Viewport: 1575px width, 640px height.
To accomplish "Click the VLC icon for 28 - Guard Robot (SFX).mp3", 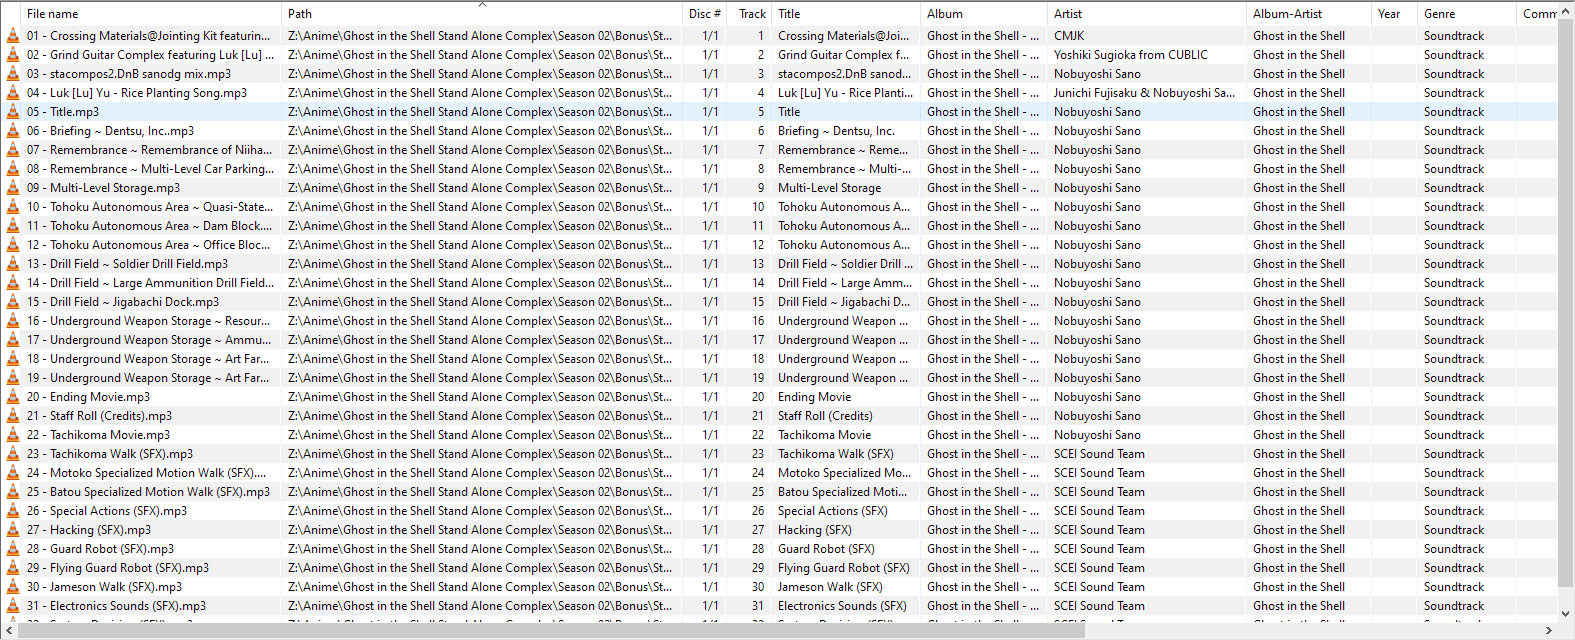I will click(x=13, y=548).
